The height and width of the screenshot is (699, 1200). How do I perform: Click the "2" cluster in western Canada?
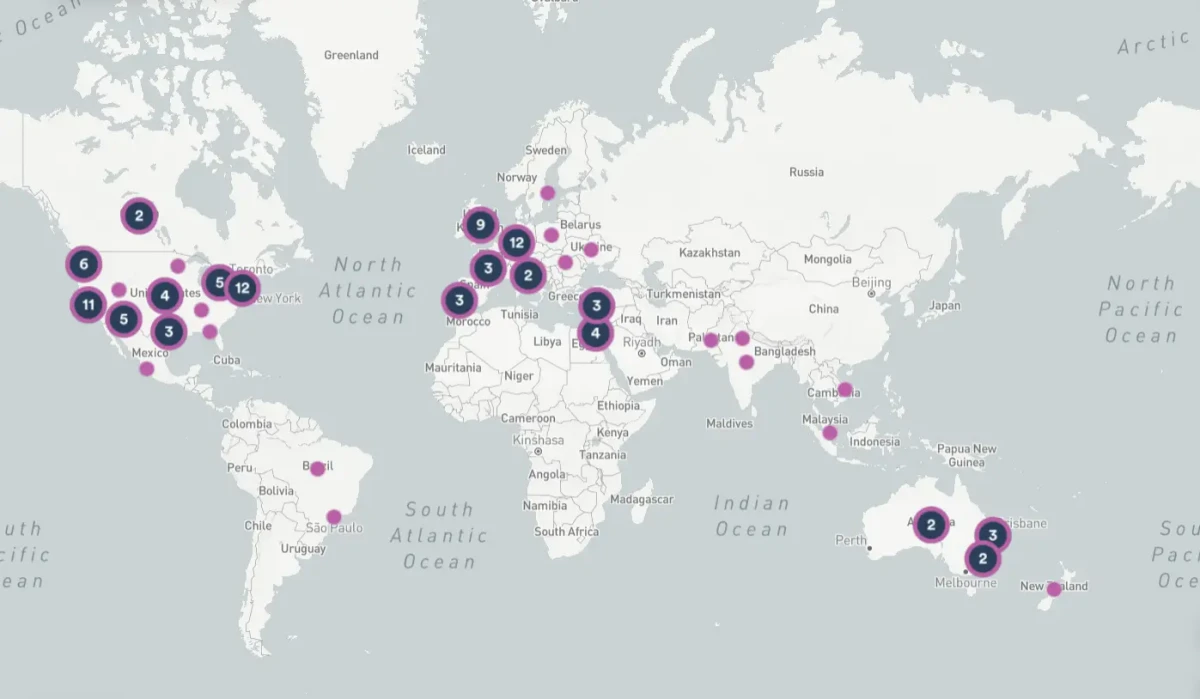pos(138,214)
